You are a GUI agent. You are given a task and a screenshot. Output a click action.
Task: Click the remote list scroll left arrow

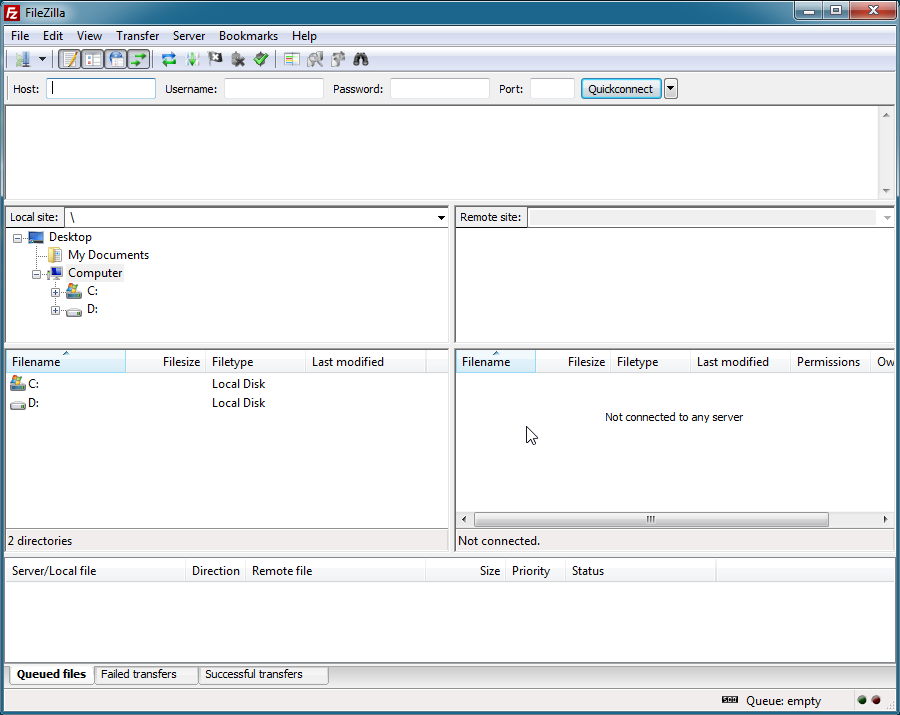tap(464, 519)
